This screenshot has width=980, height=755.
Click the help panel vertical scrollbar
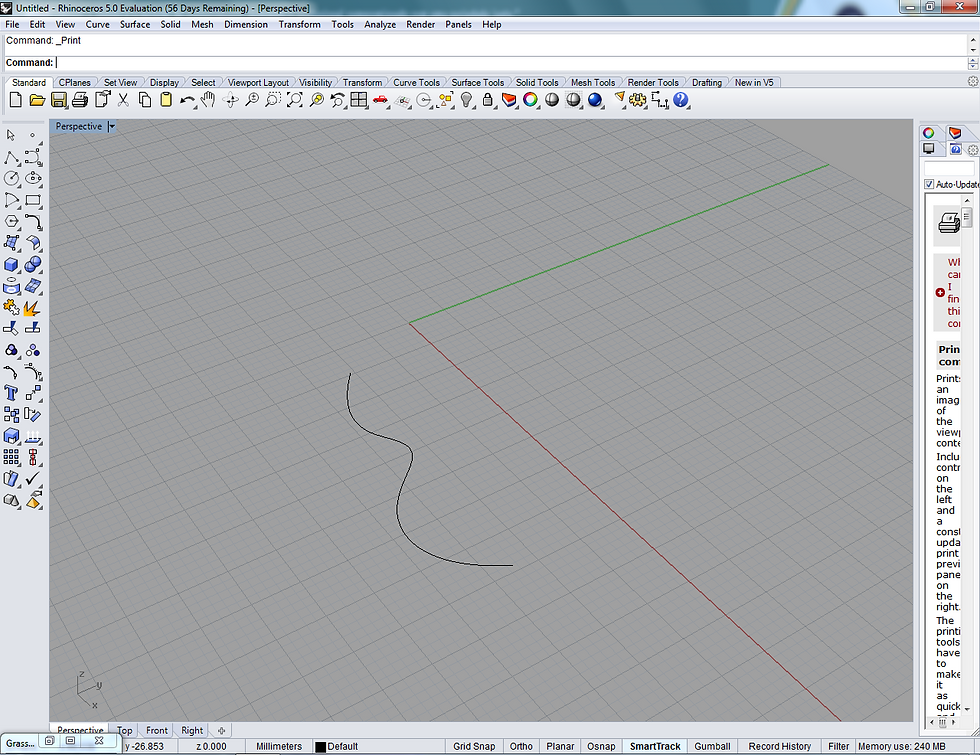point(967,453)
